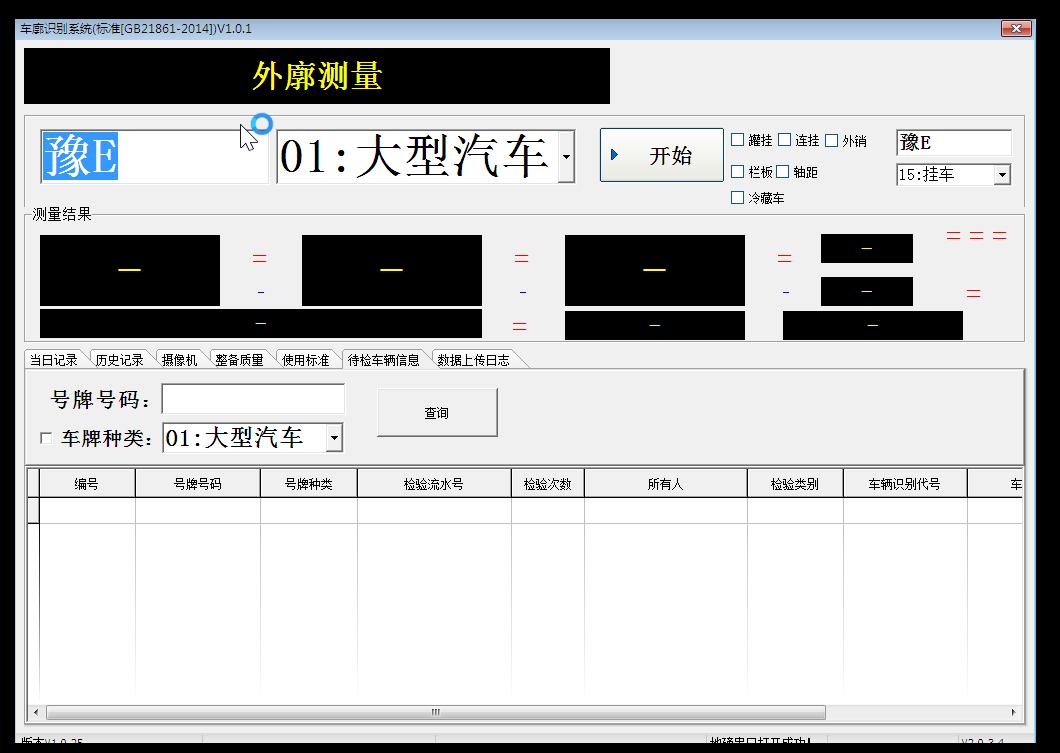Expand the 15:挂车 trailer type dropdown
The image size is (1060, 753).
pyautogui.click(x=1002, y=175)
